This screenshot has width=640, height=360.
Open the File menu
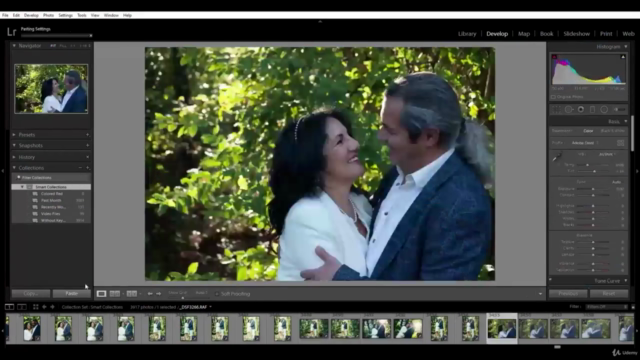[x=5, y=15]
